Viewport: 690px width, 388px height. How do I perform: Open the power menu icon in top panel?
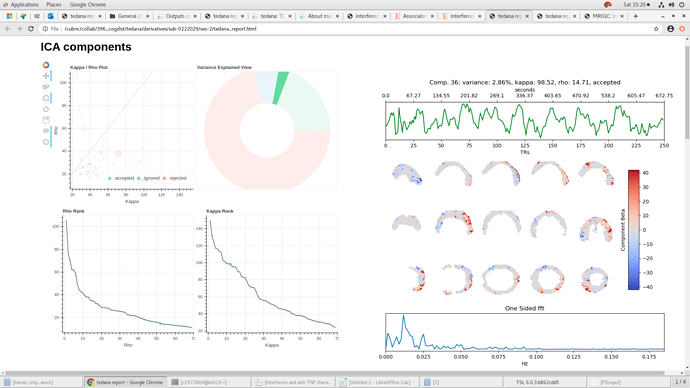[682, 4]
